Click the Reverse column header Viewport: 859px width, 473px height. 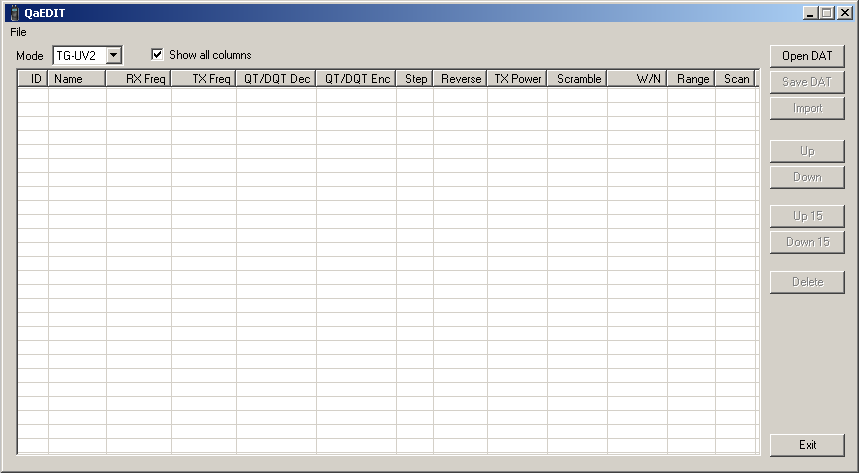460,78
